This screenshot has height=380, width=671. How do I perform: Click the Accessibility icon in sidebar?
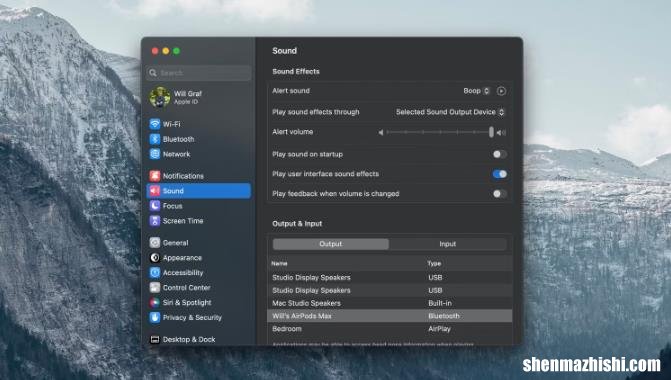coord(155,273)
